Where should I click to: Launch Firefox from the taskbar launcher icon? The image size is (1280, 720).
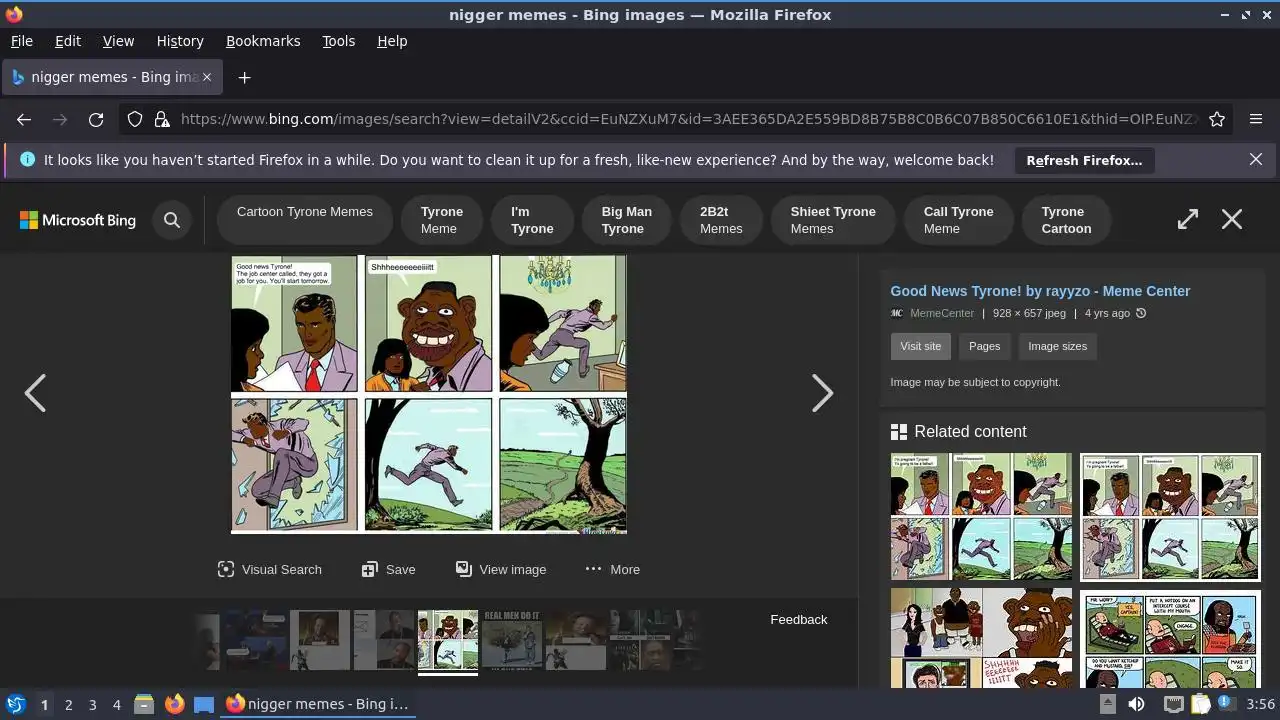point(174,704)
